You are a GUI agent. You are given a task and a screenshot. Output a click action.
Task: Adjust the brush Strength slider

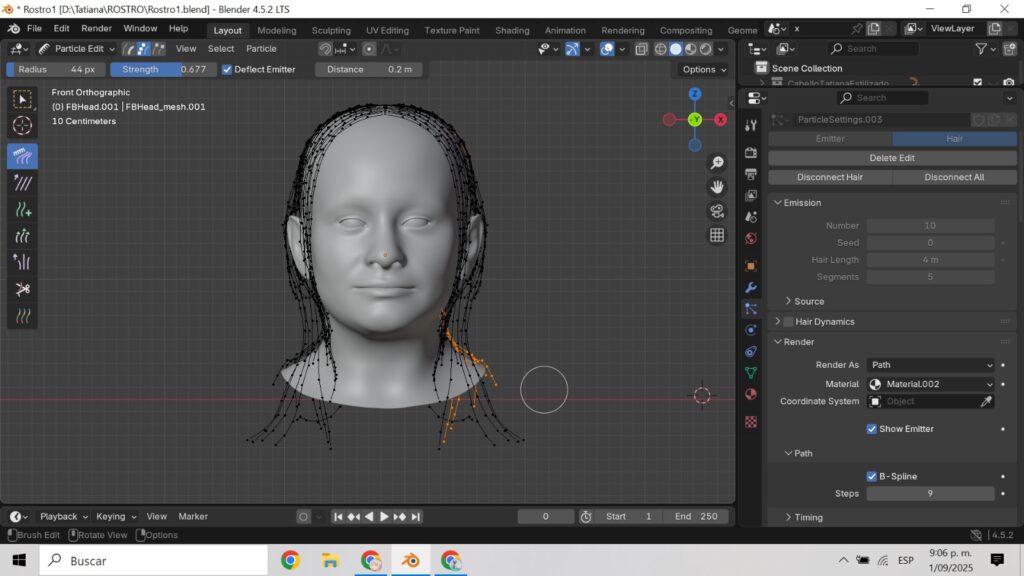[x=161, y=69]
